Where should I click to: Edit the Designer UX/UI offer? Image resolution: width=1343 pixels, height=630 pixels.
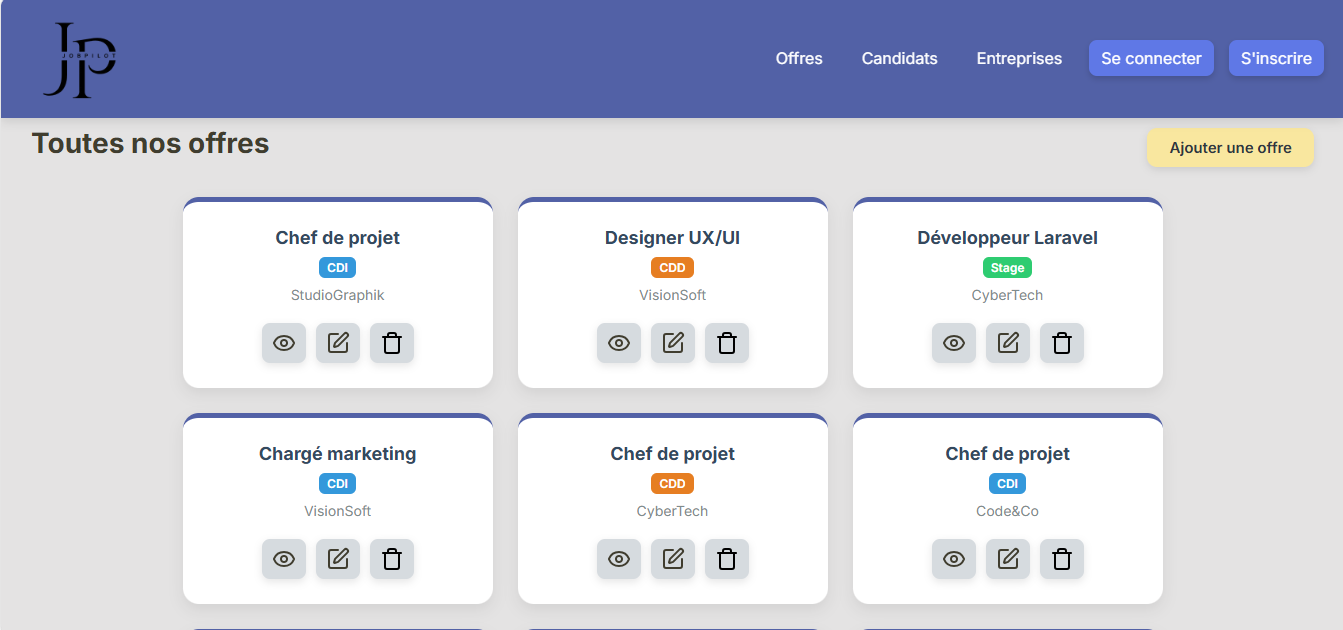(673, 343)
